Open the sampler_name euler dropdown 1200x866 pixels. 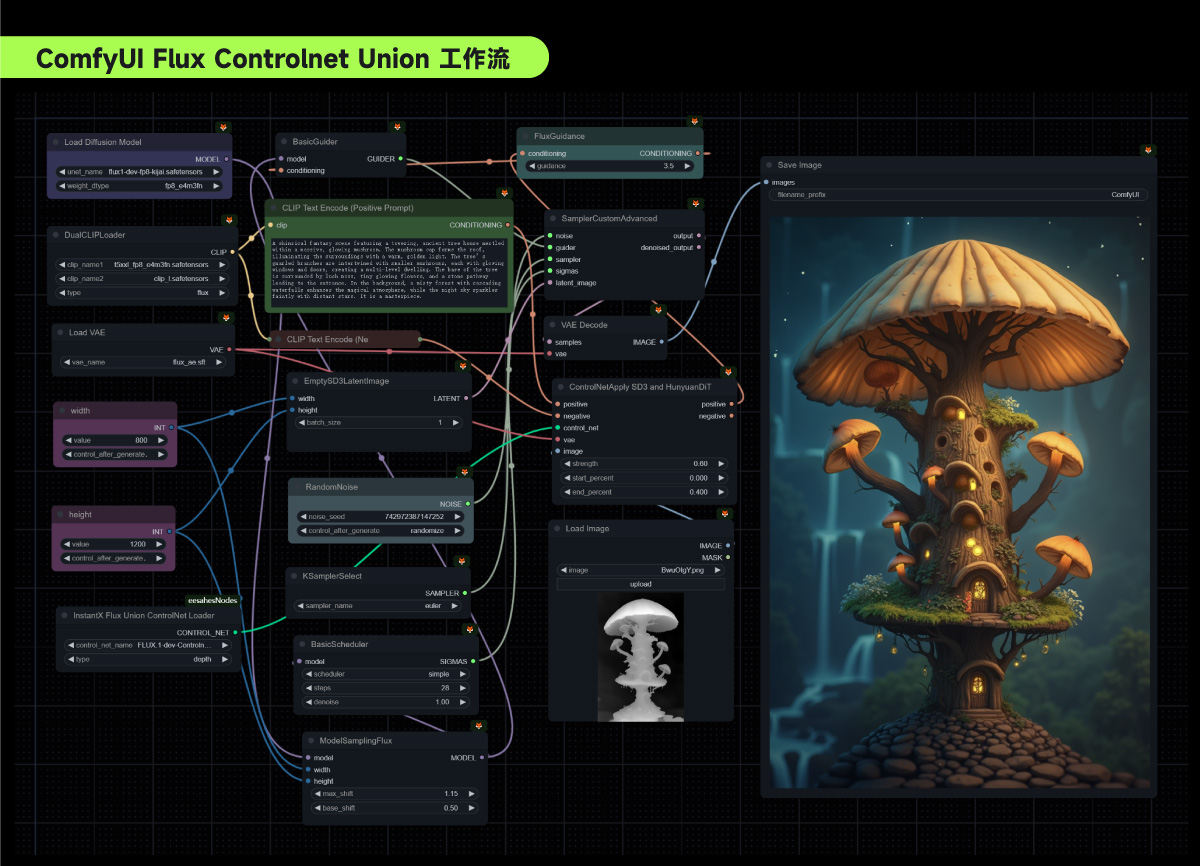point(380,606)
